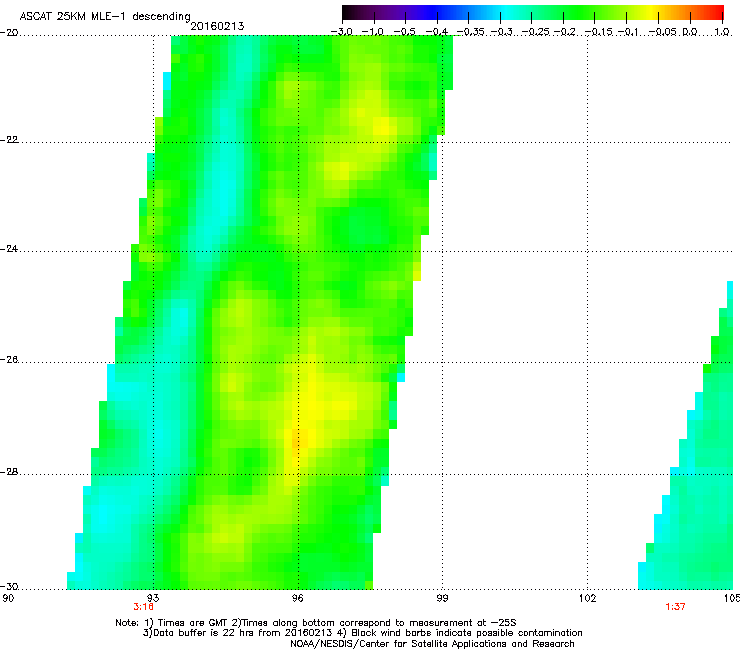
Task: Click the "-0.4" color bar label
Action: point(437,32)
